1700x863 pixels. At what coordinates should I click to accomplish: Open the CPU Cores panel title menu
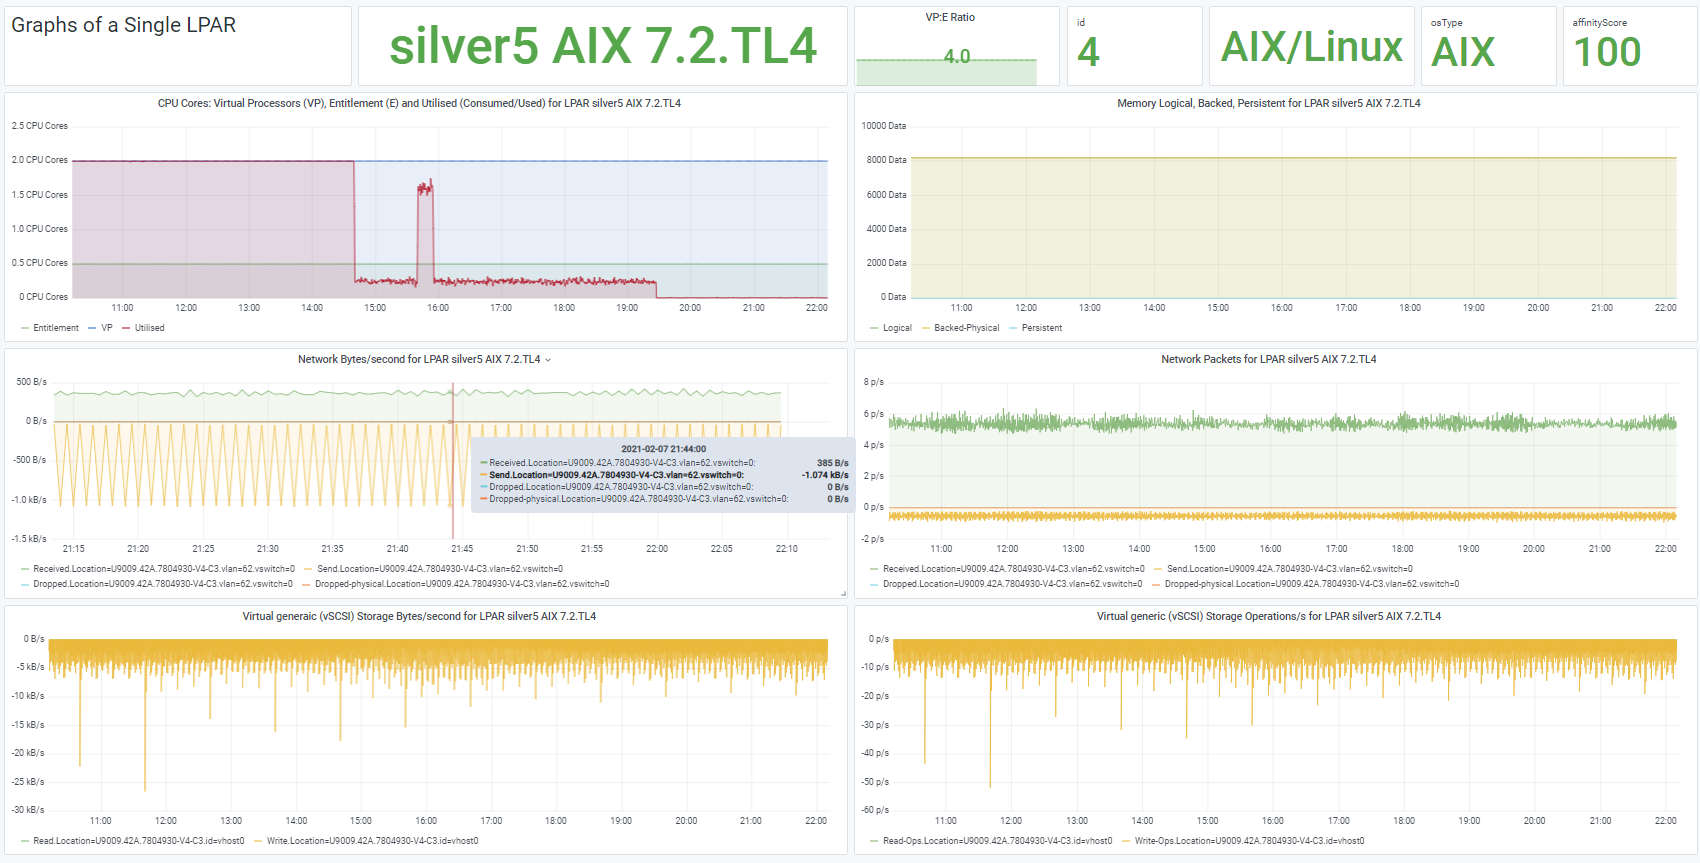pos(419,103)
